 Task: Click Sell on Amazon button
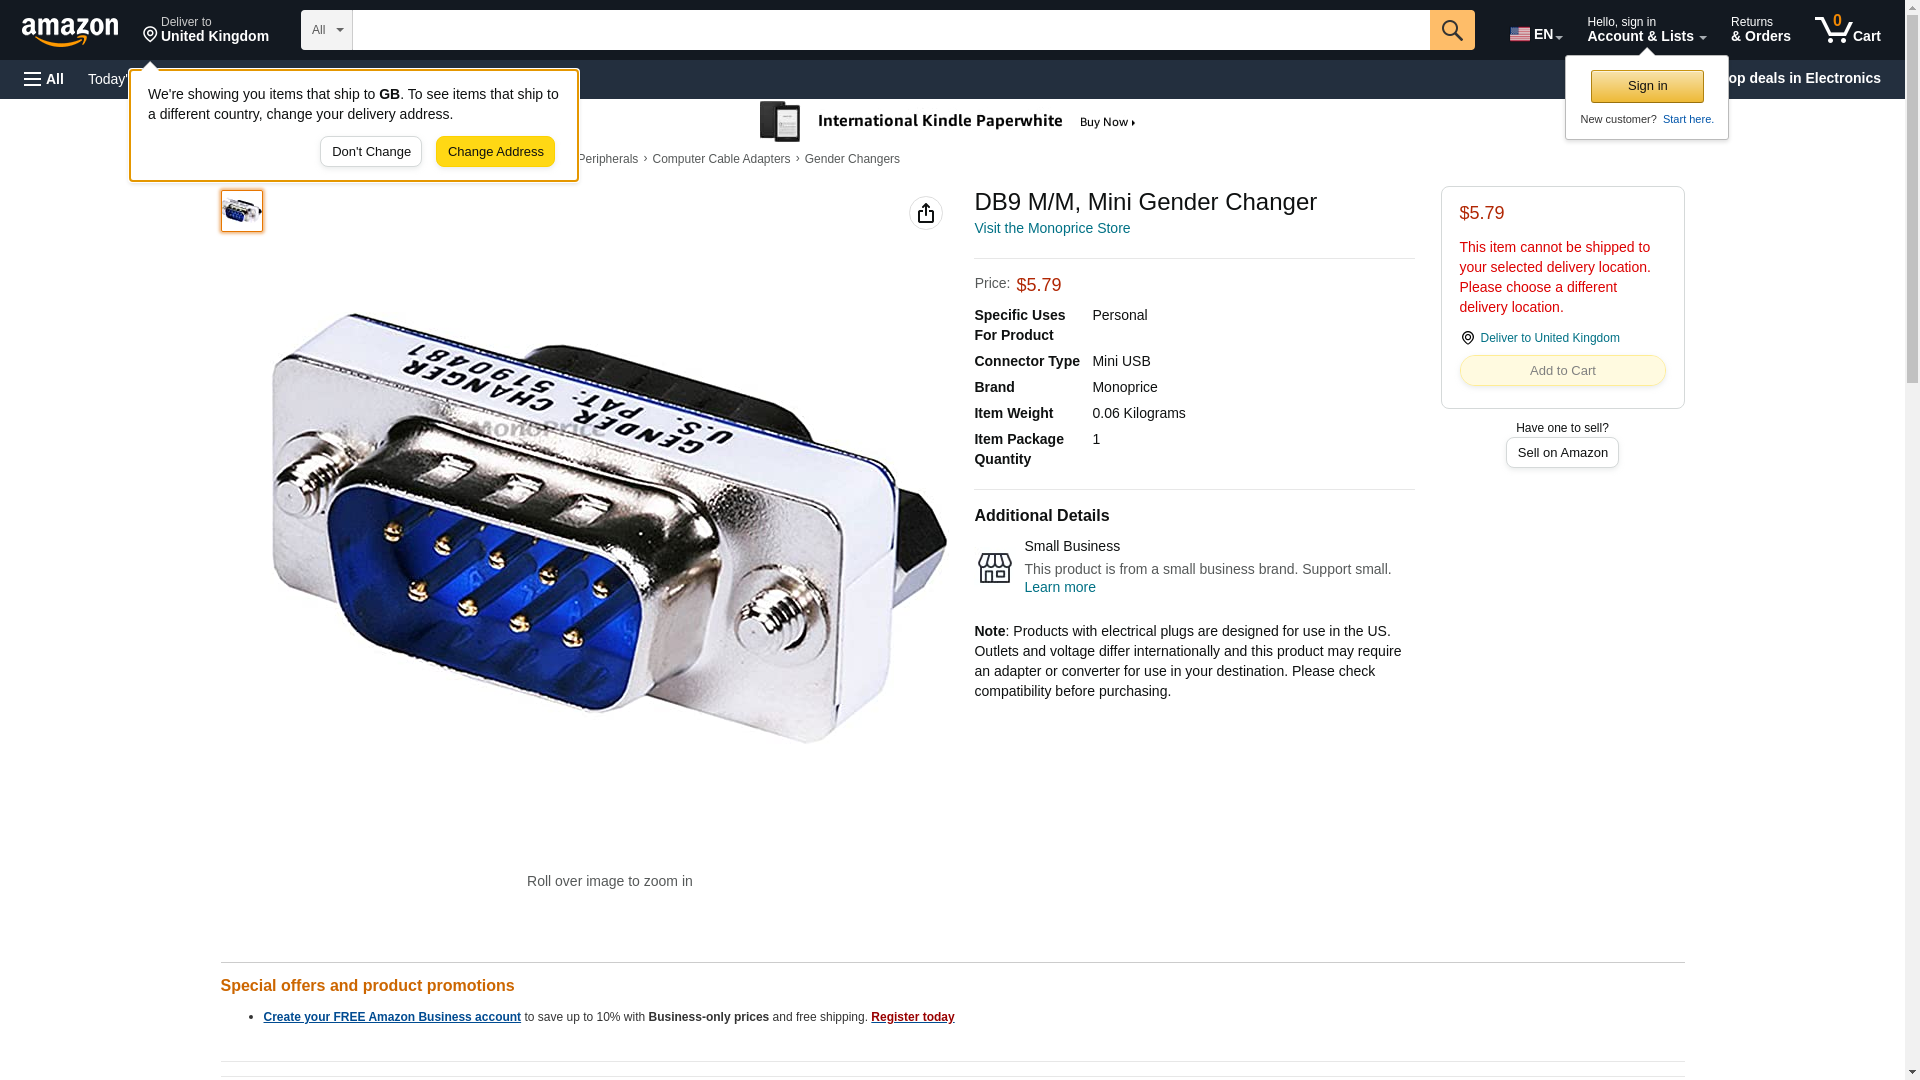pyautogui.click(x=1562, y=453)
